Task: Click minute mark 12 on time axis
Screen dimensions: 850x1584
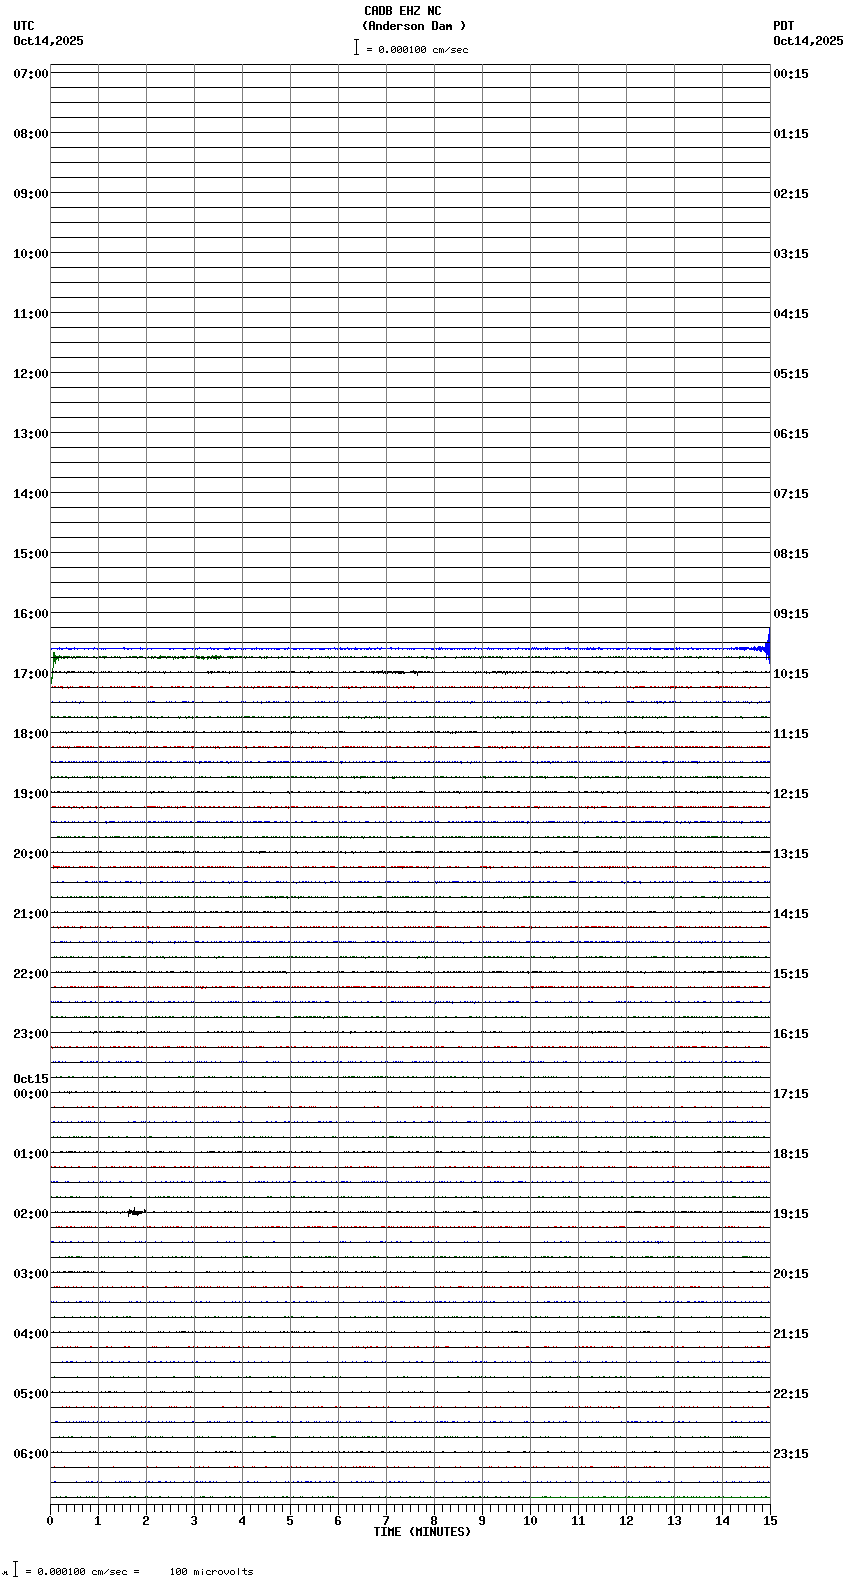Action: [626, 1521]
